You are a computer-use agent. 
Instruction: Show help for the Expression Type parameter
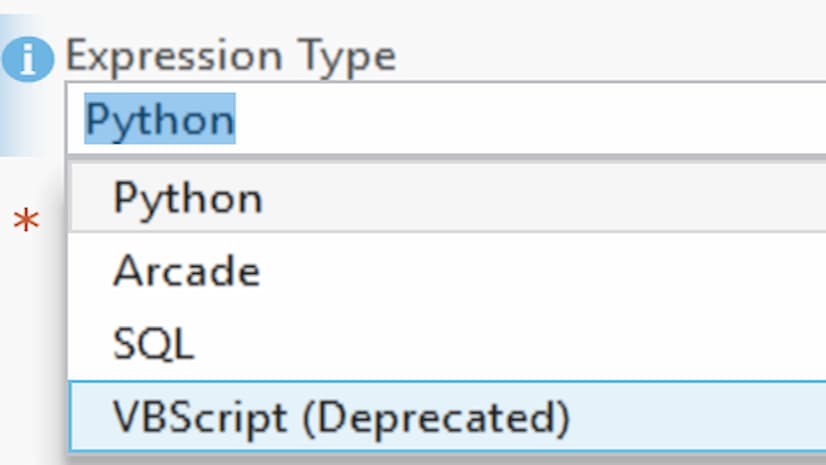[27, 59]
